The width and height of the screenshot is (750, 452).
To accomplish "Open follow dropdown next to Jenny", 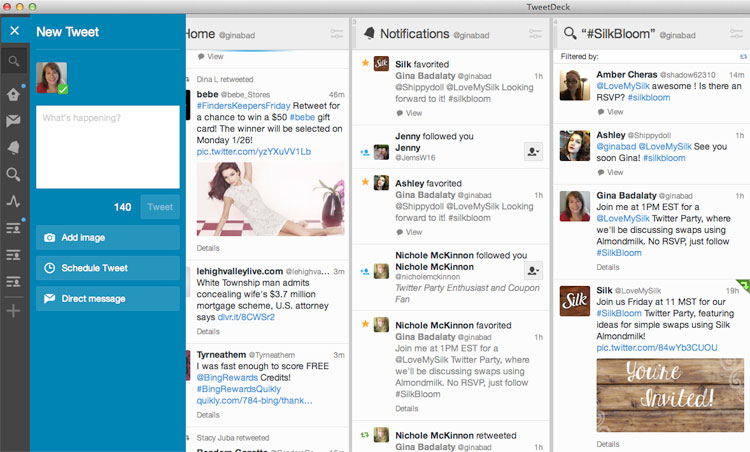I will point(533,152).
